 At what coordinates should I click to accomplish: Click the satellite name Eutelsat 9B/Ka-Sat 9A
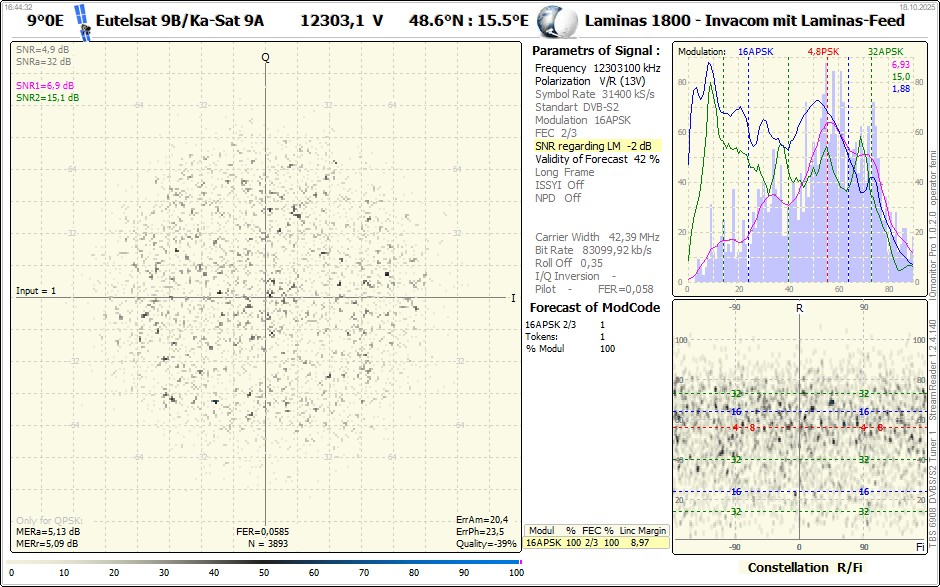point(180,21)
